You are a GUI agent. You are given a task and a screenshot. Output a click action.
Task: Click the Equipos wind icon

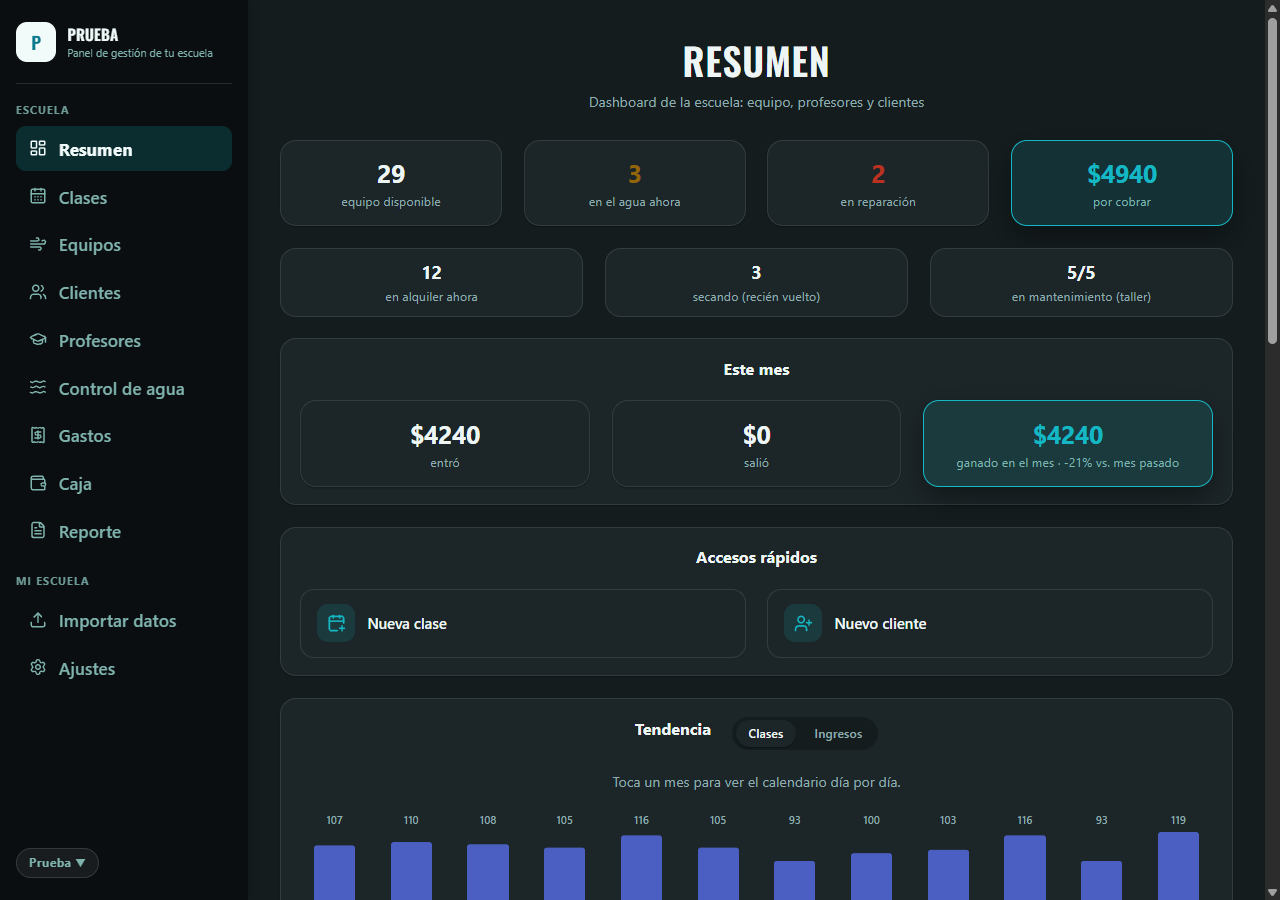[38, 245]
